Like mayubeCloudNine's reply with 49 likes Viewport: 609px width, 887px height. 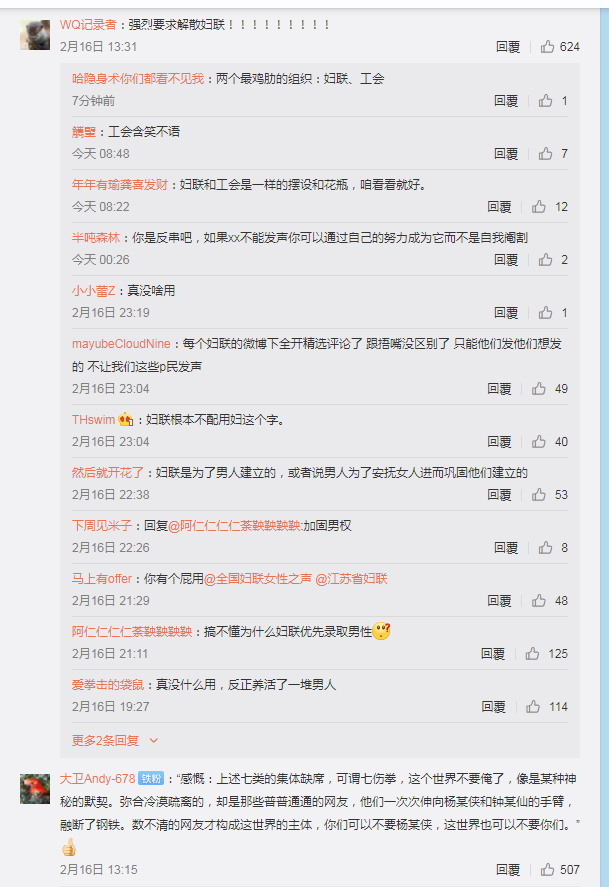(538, 389)
